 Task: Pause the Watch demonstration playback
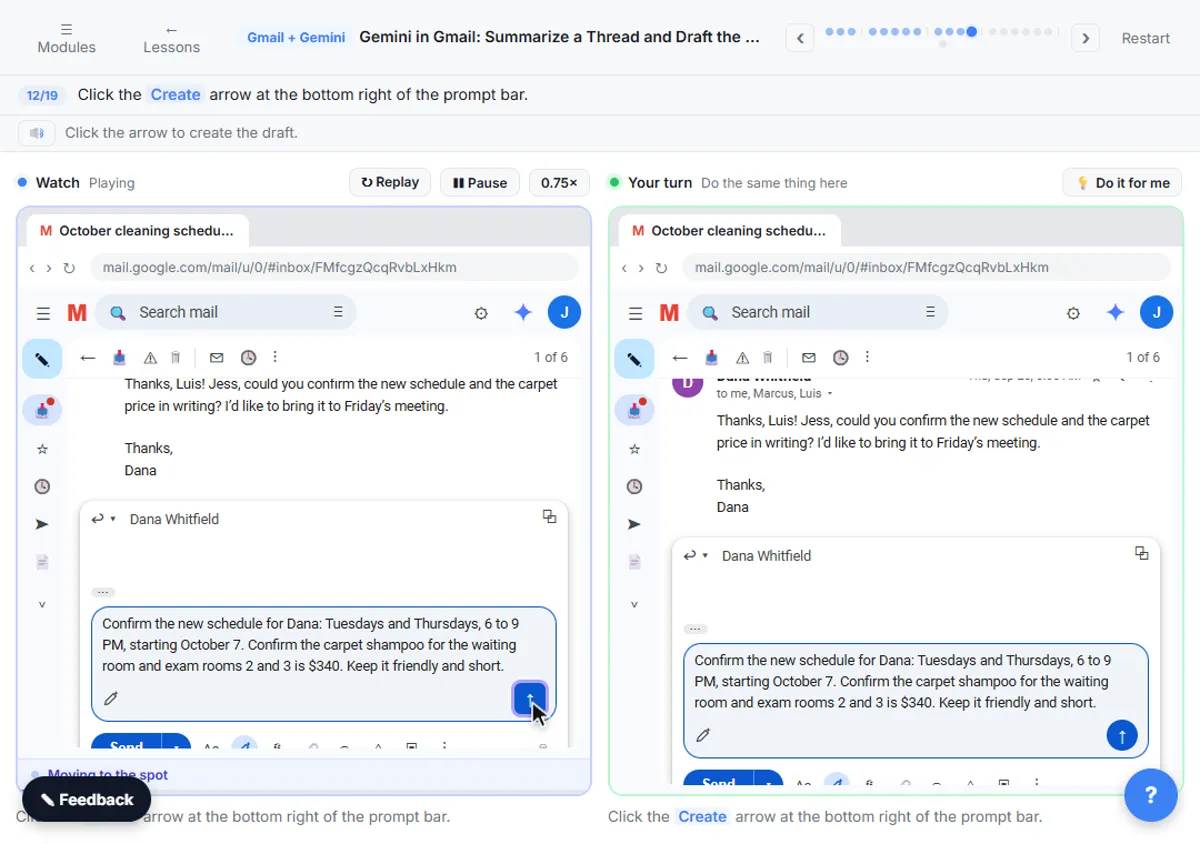pos(480,182)
